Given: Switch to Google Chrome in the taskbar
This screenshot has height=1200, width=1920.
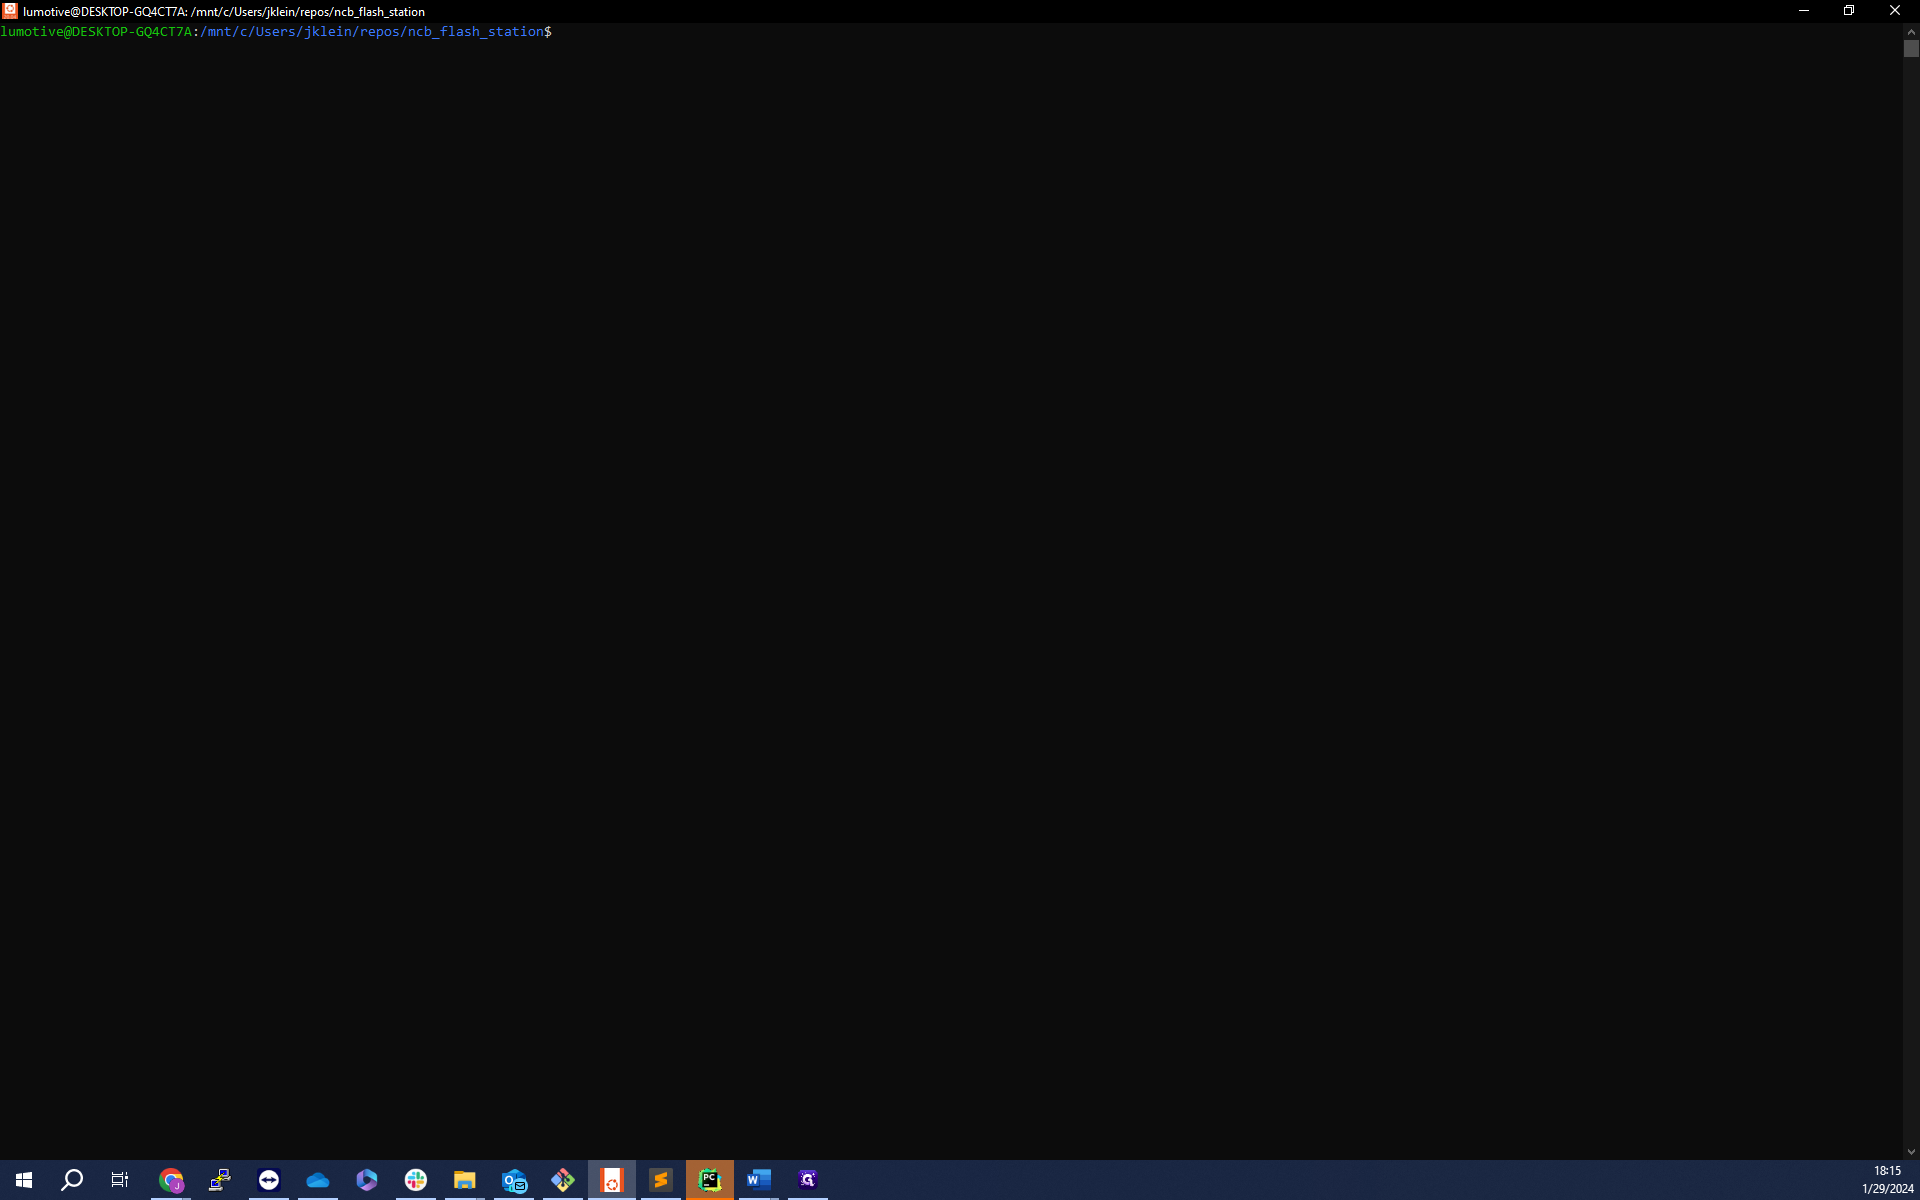Looking at the screenshot, I should coord(171,1180).
